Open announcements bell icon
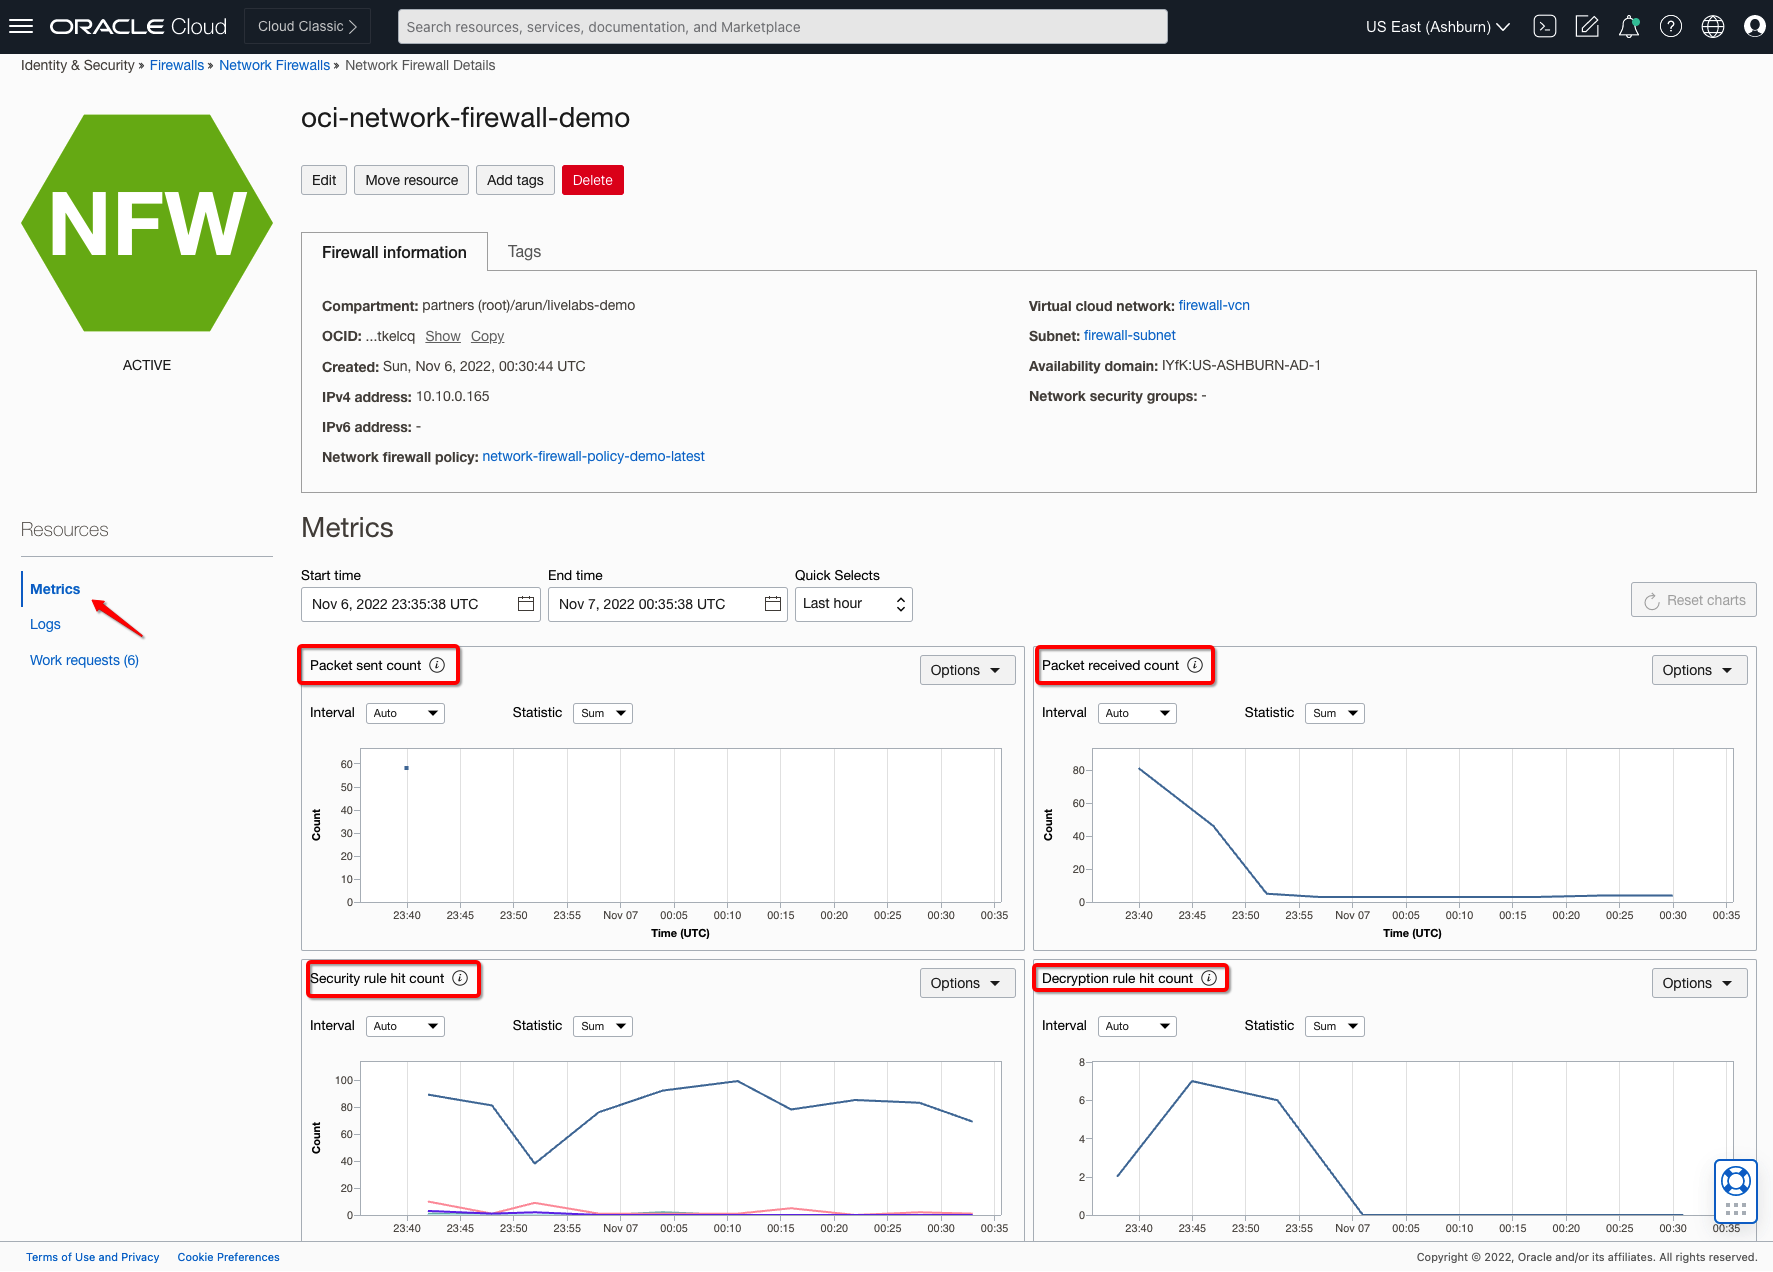The width and height of the screenshot is (1773, 1272). (x=1629, y=27)
